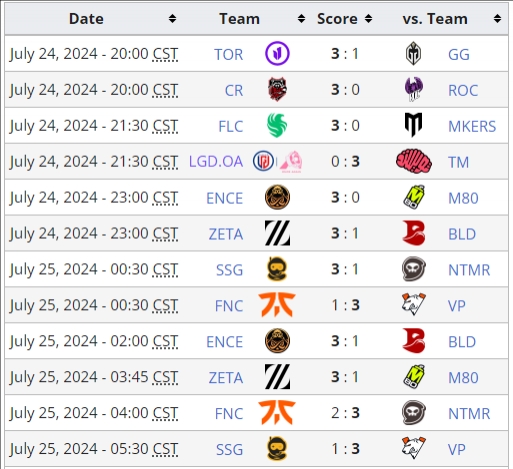Viewport: 513px width, 469px height.
Task: Click CST abbreviation in first row
Action: (x=165, y=54)
